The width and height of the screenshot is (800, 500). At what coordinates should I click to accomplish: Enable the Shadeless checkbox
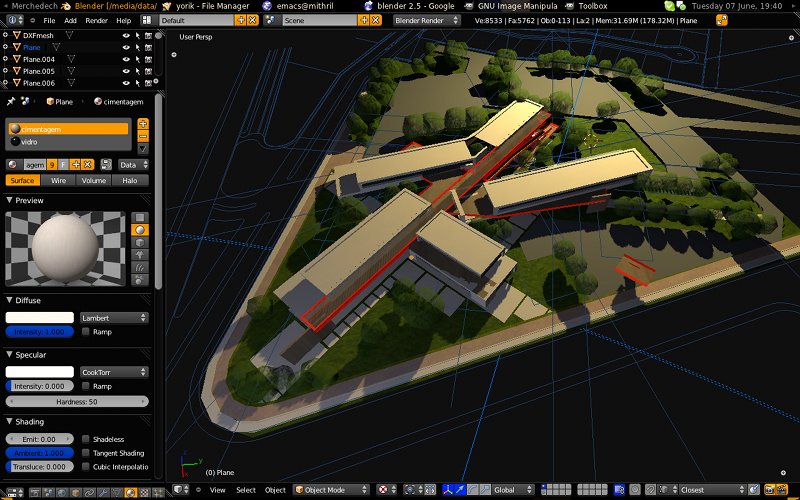[86, 439]
